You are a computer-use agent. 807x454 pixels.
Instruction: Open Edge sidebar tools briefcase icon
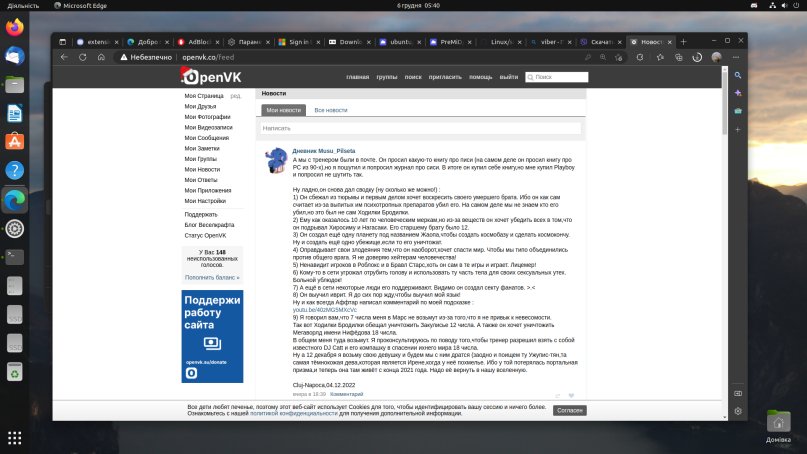[738, 111]
